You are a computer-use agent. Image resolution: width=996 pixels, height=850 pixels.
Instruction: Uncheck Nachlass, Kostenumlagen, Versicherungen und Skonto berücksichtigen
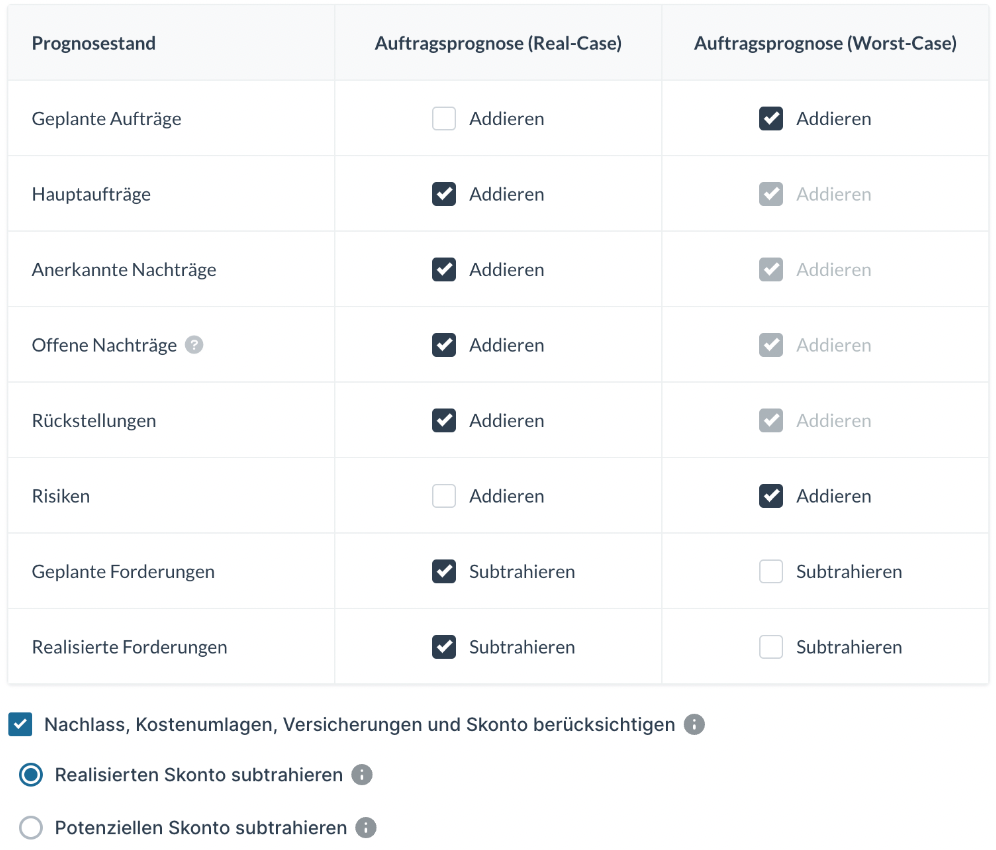[x=20, y=724]
